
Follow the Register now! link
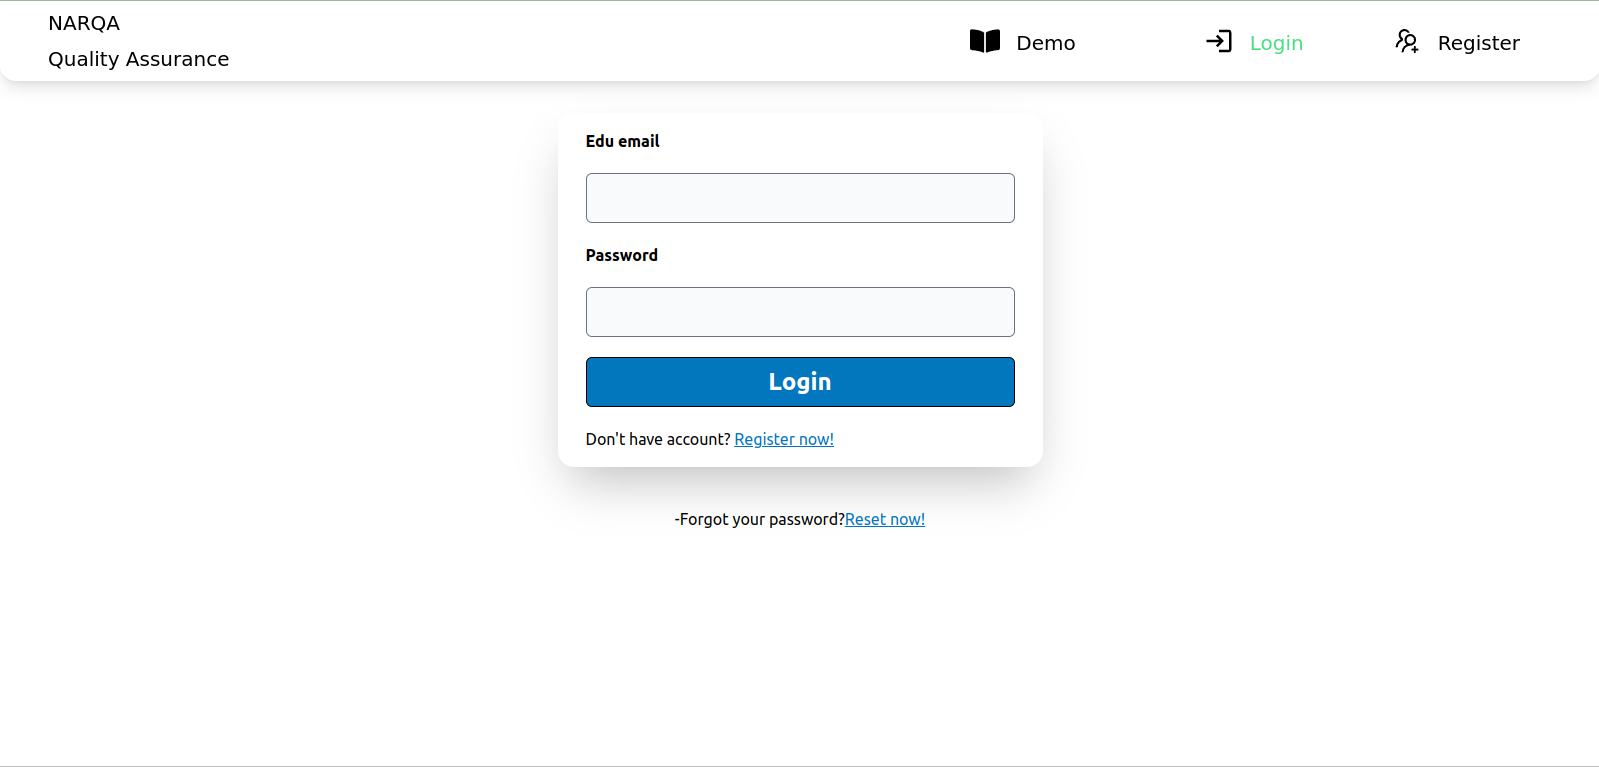pyautogui.click(x=784, y=439)
